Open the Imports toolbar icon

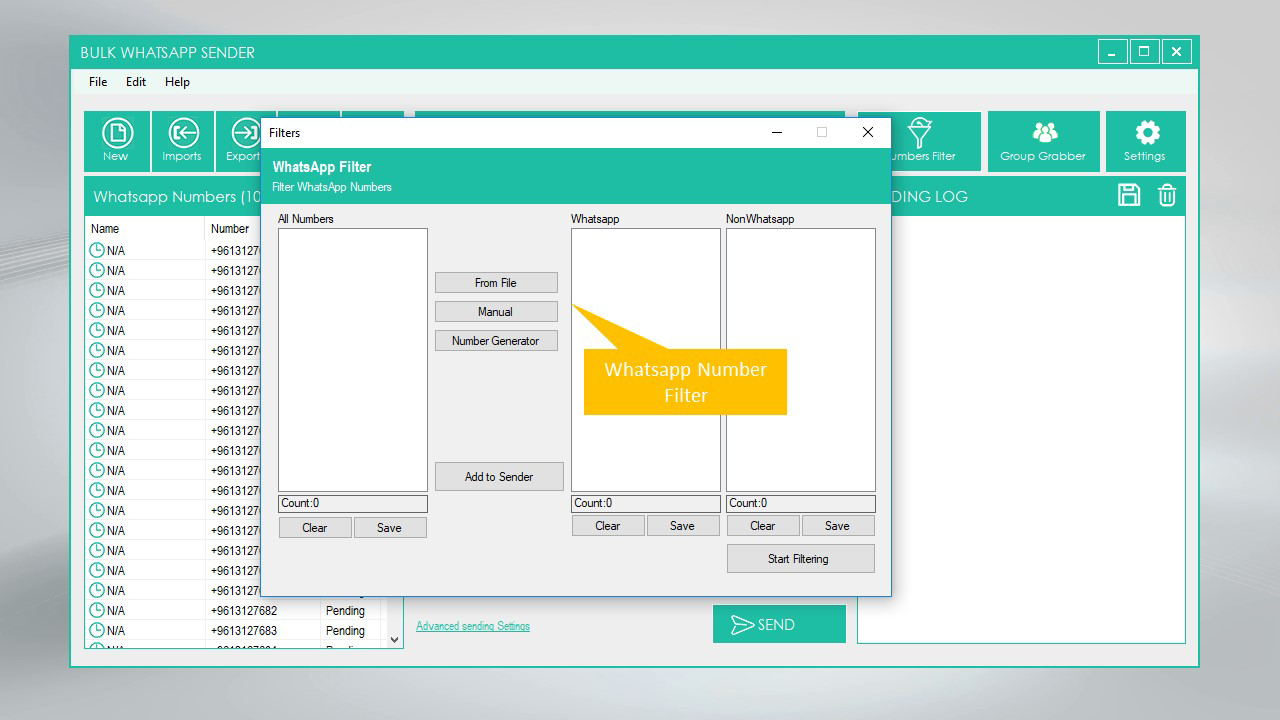pyautogui.click(x=182, y=141)
